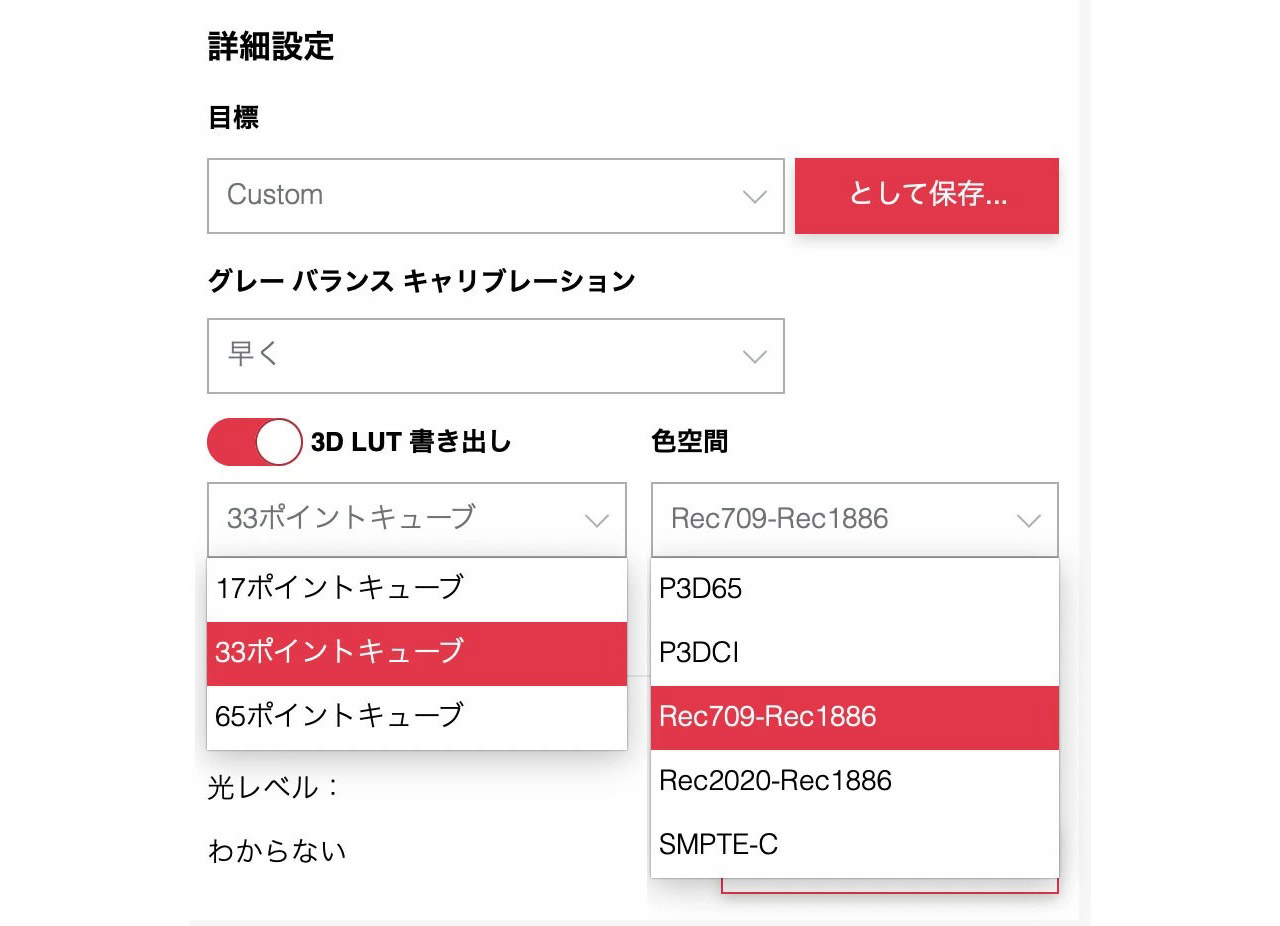Click the として保存... button
The image size is (1280, 926).
[926, 196]
